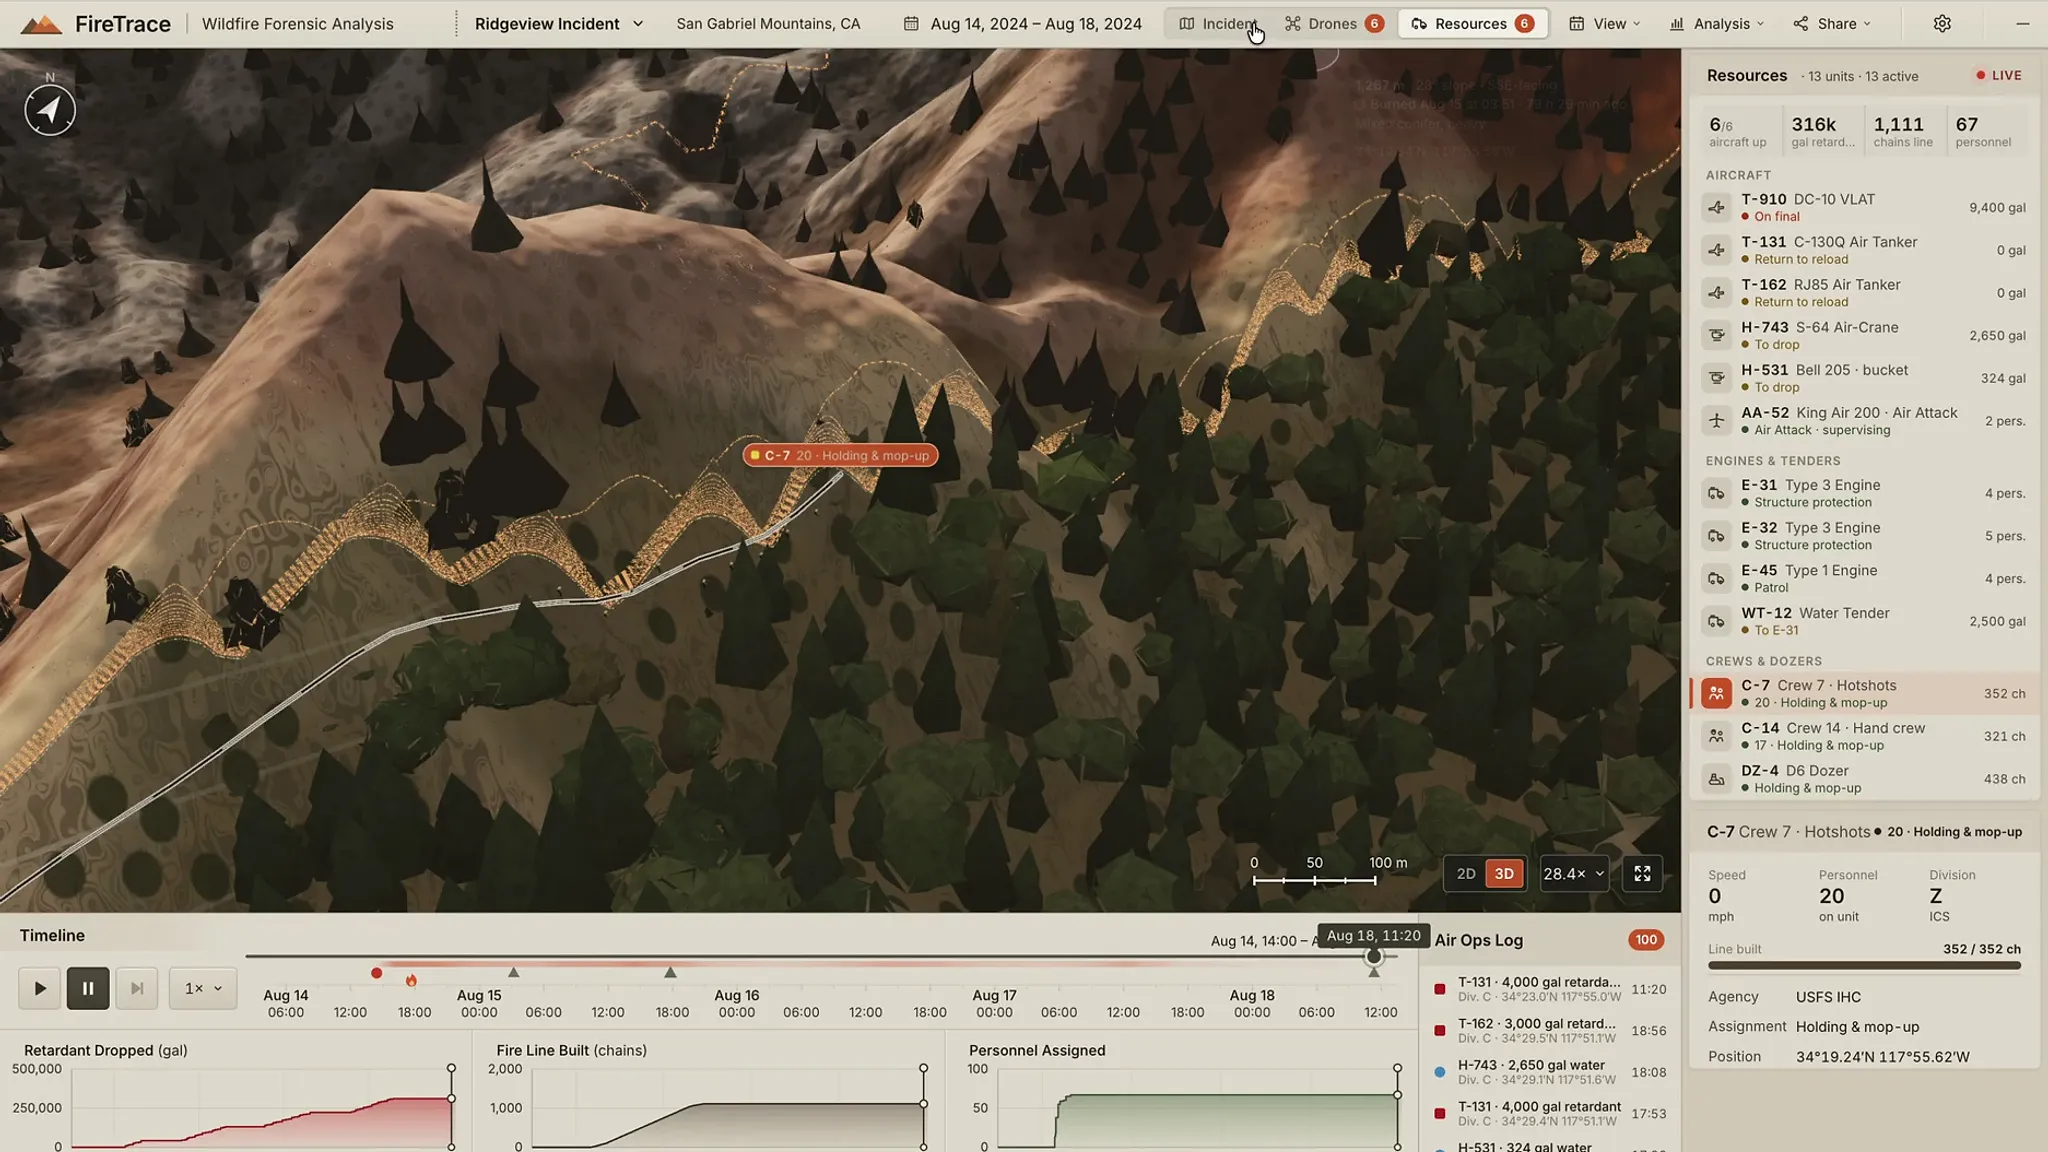Click the H-531 Bell 205 helicopter icon
Viewport: 2048px width, 1152px height.
[1717, 378]
